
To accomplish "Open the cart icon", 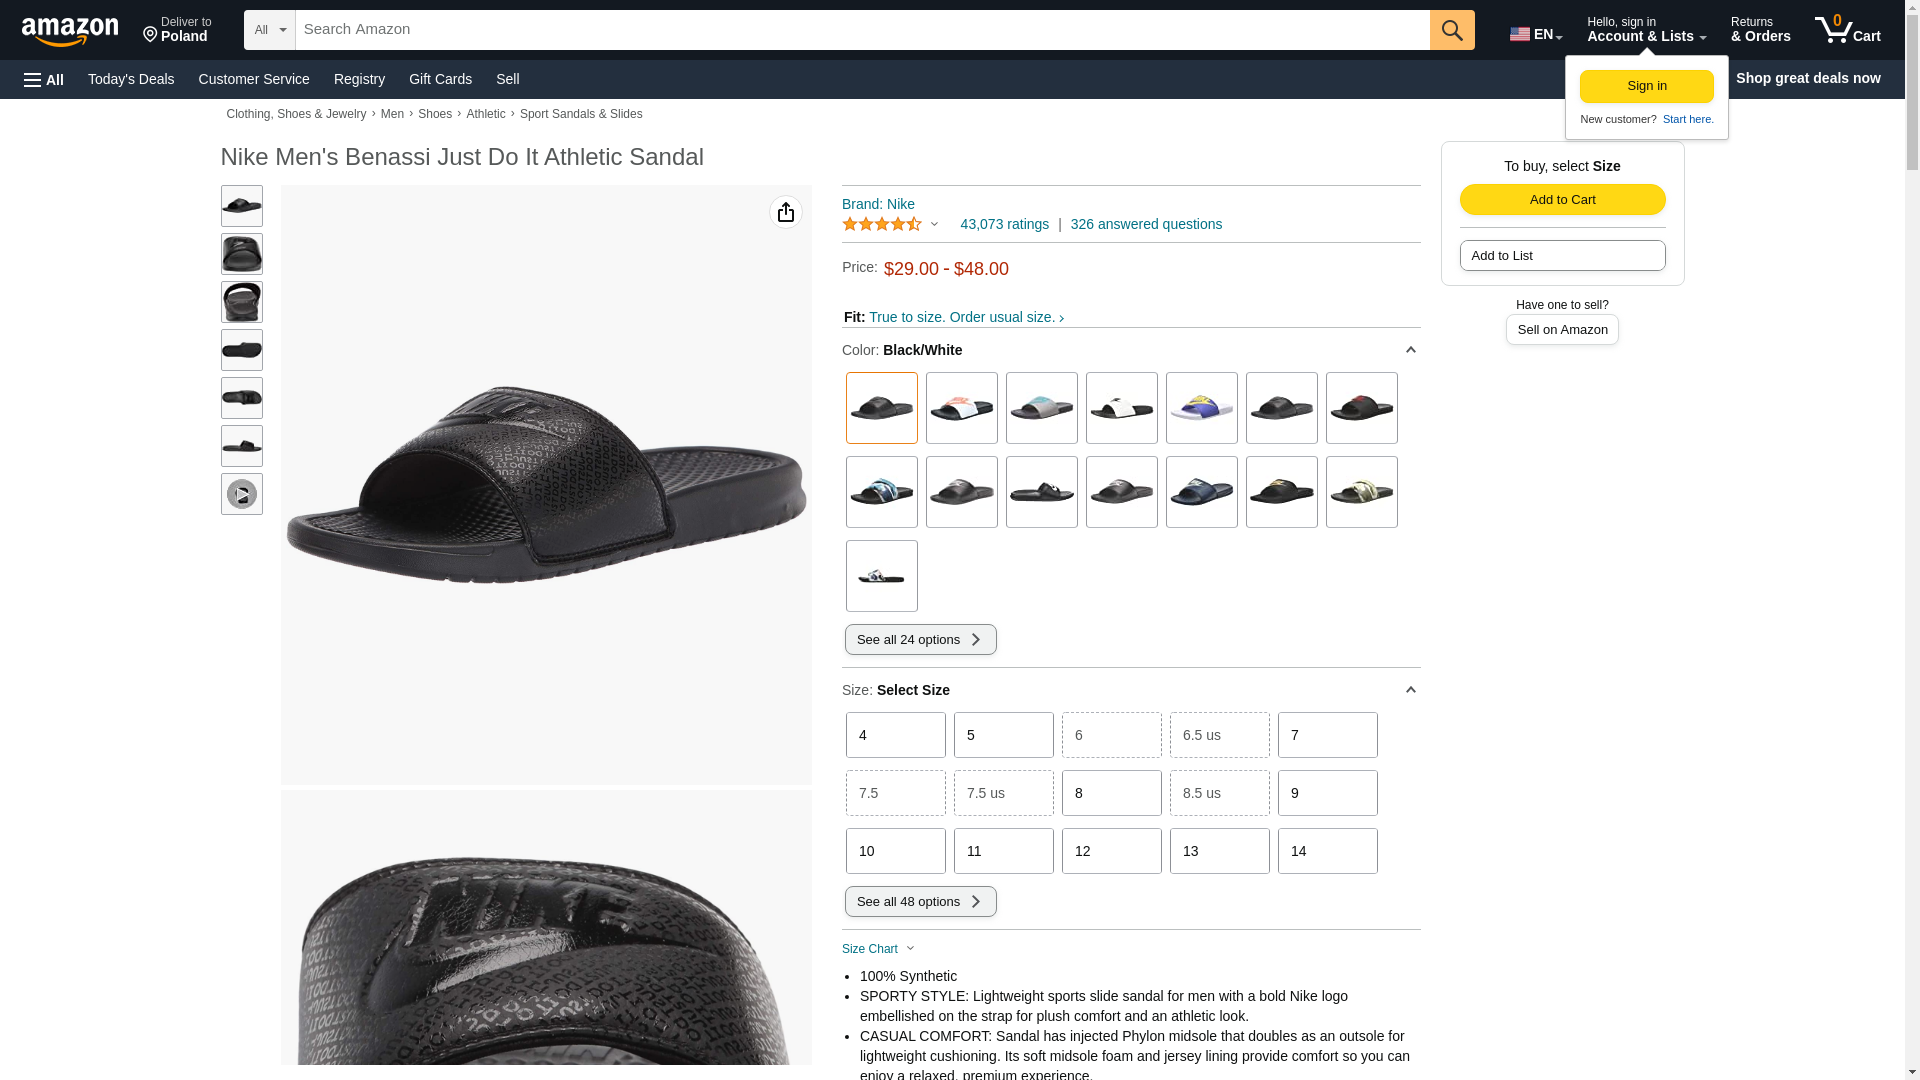I will (1847, 30).
